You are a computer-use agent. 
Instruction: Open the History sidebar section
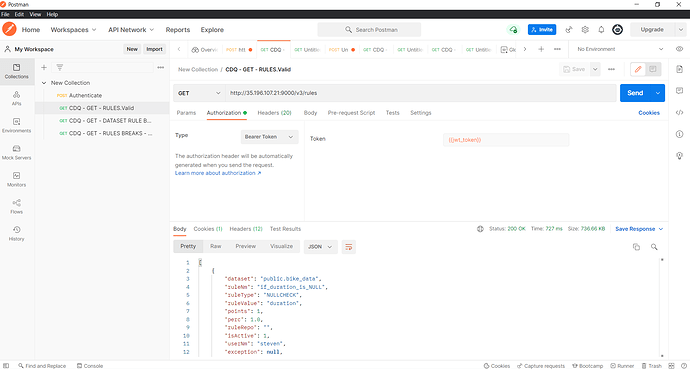17,233
